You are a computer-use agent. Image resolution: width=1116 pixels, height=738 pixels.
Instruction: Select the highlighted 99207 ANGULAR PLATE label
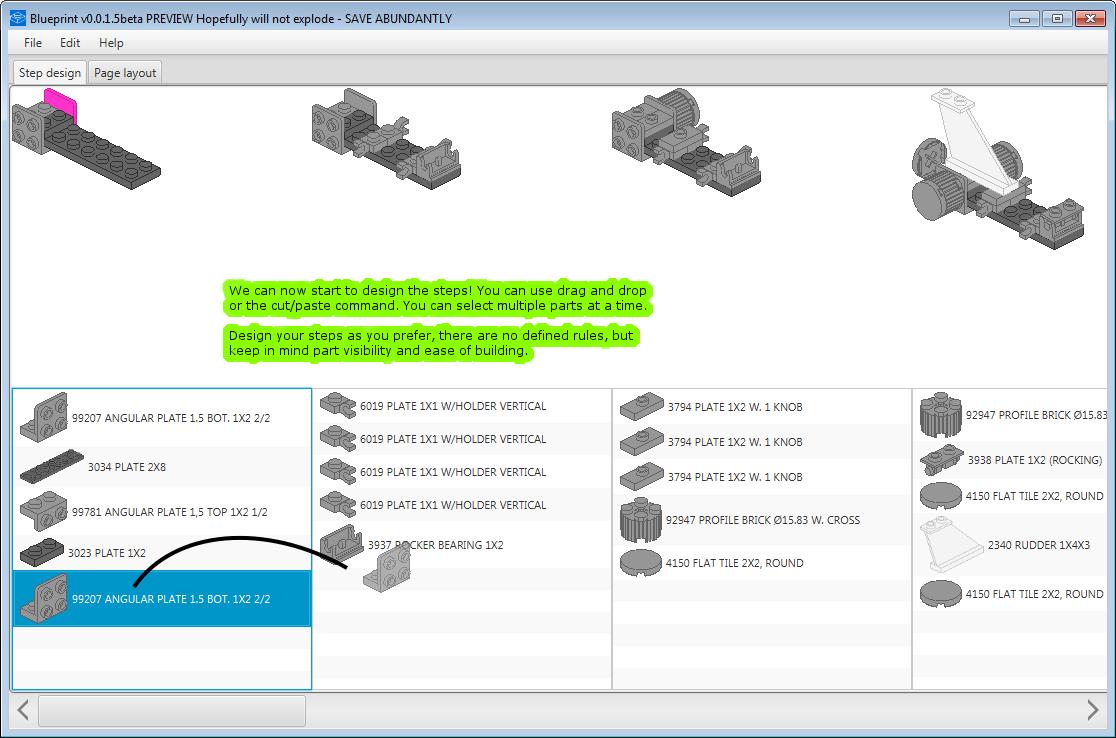tap(171, 599)
